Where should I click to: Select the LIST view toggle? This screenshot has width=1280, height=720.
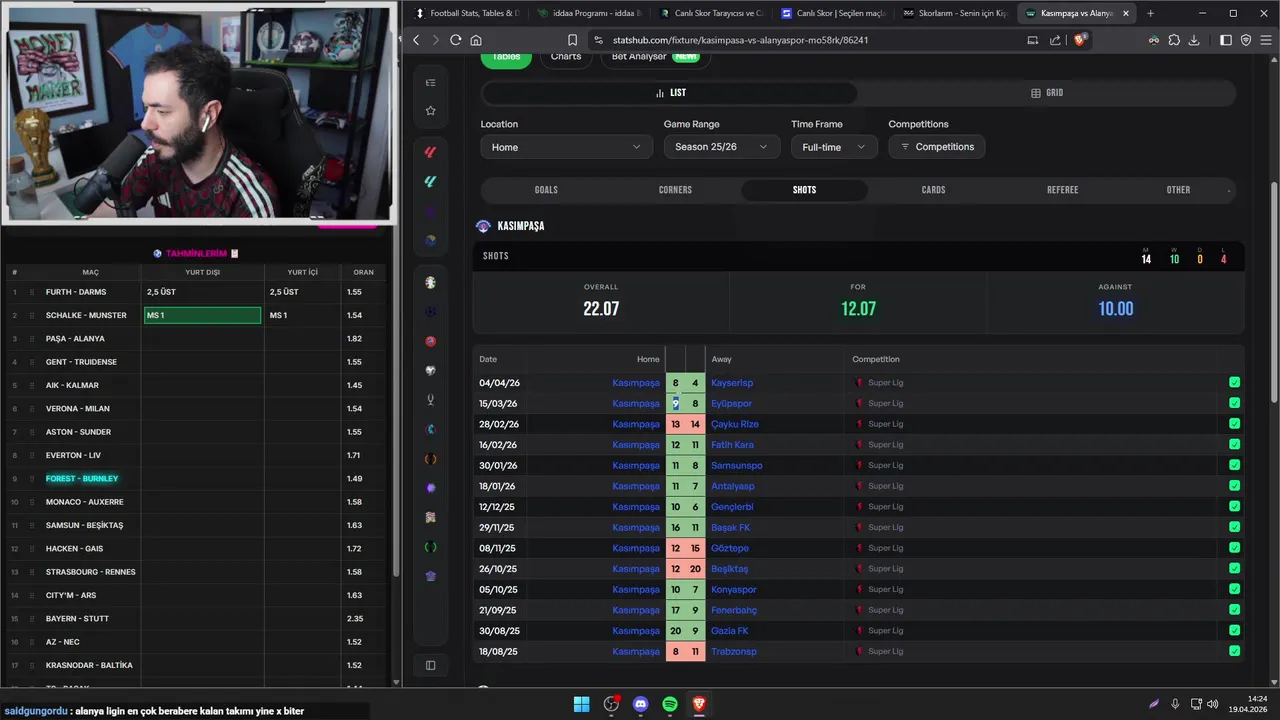click(x=670, y=93)
